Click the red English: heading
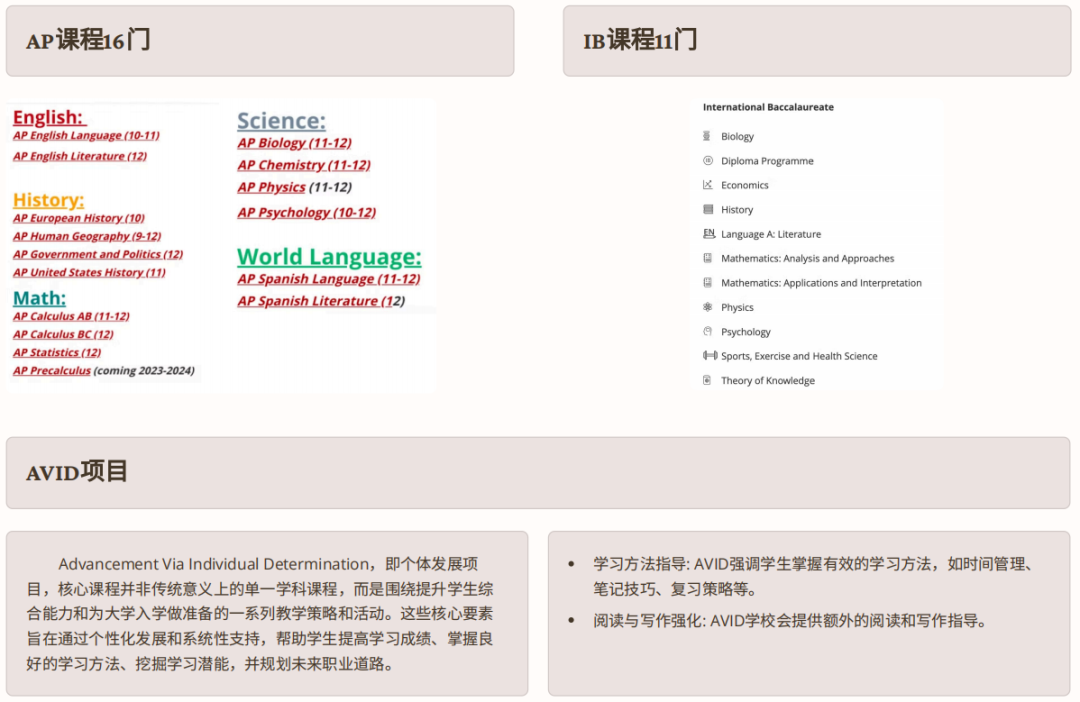1080x702 pixels. (x=48, y=117)
